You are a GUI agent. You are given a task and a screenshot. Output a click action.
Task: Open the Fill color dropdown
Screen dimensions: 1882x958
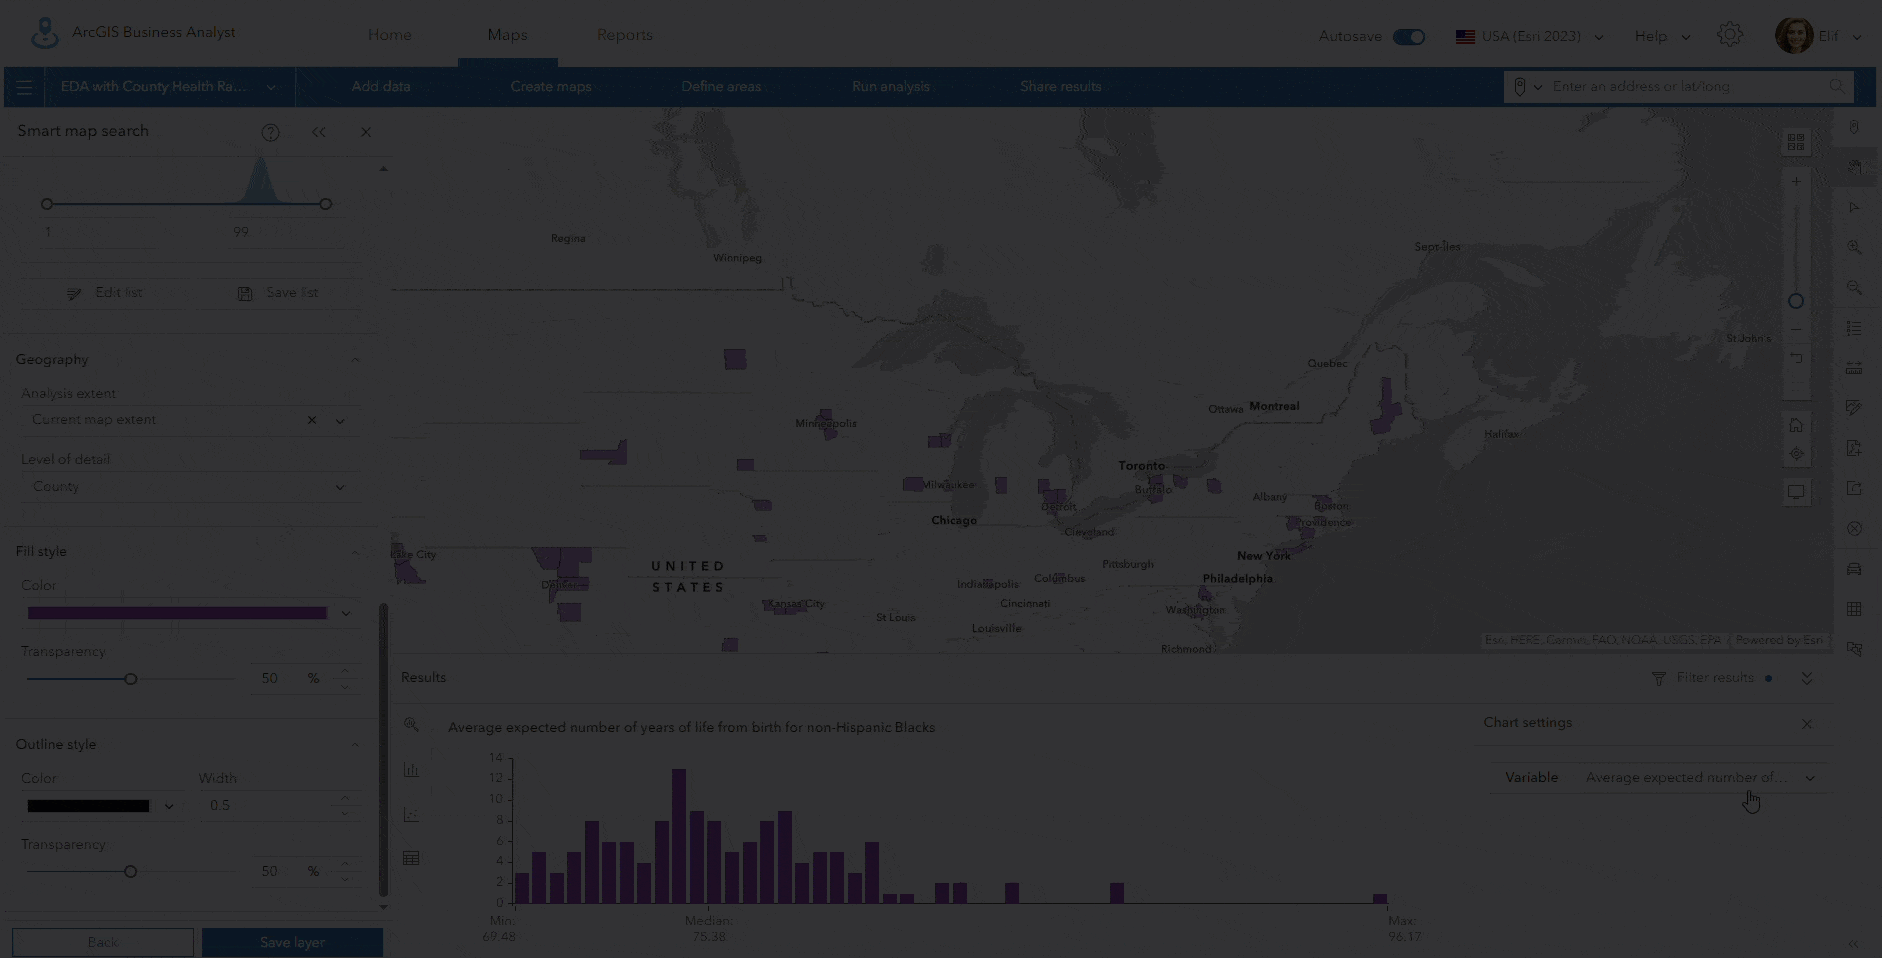pyautogui.click(x=346, y=613)
